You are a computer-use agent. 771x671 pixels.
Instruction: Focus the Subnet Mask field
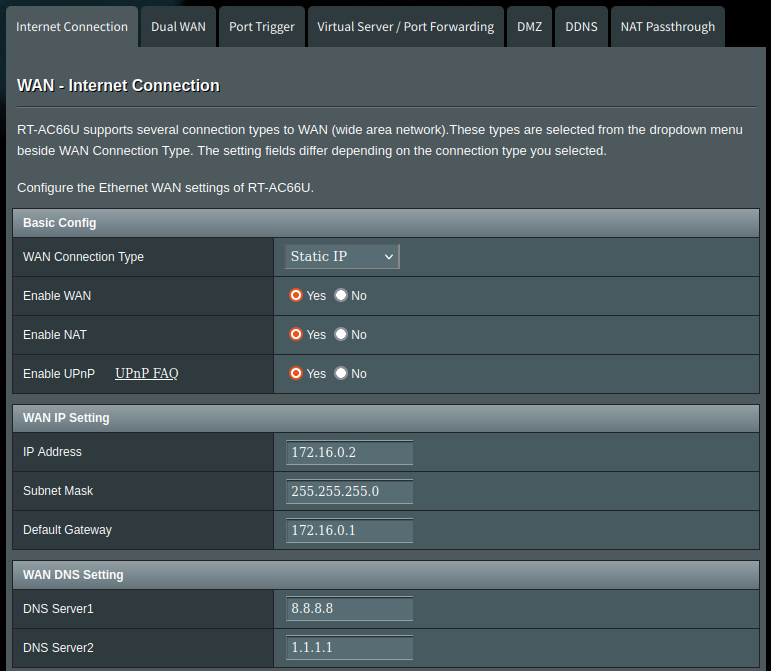click(349, 492)
